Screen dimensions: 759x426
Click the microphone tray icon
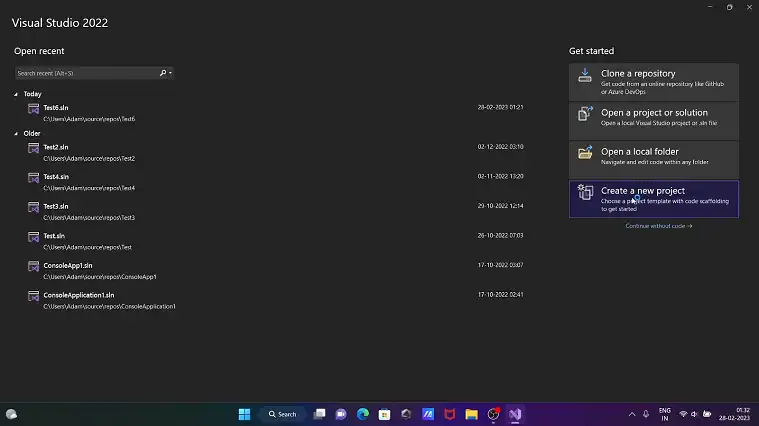(x=646, y=414)
